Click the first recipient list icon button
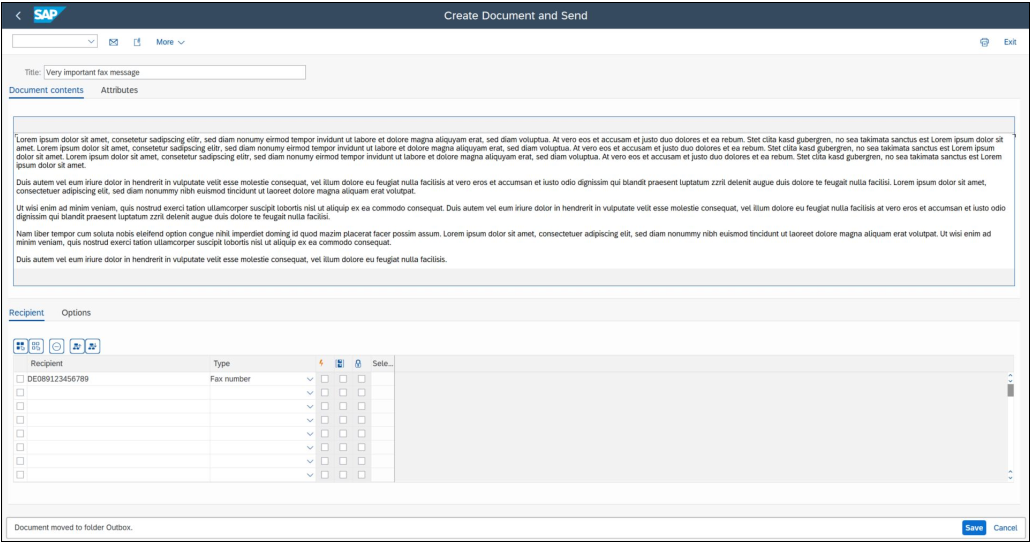 tap(76, 345)
